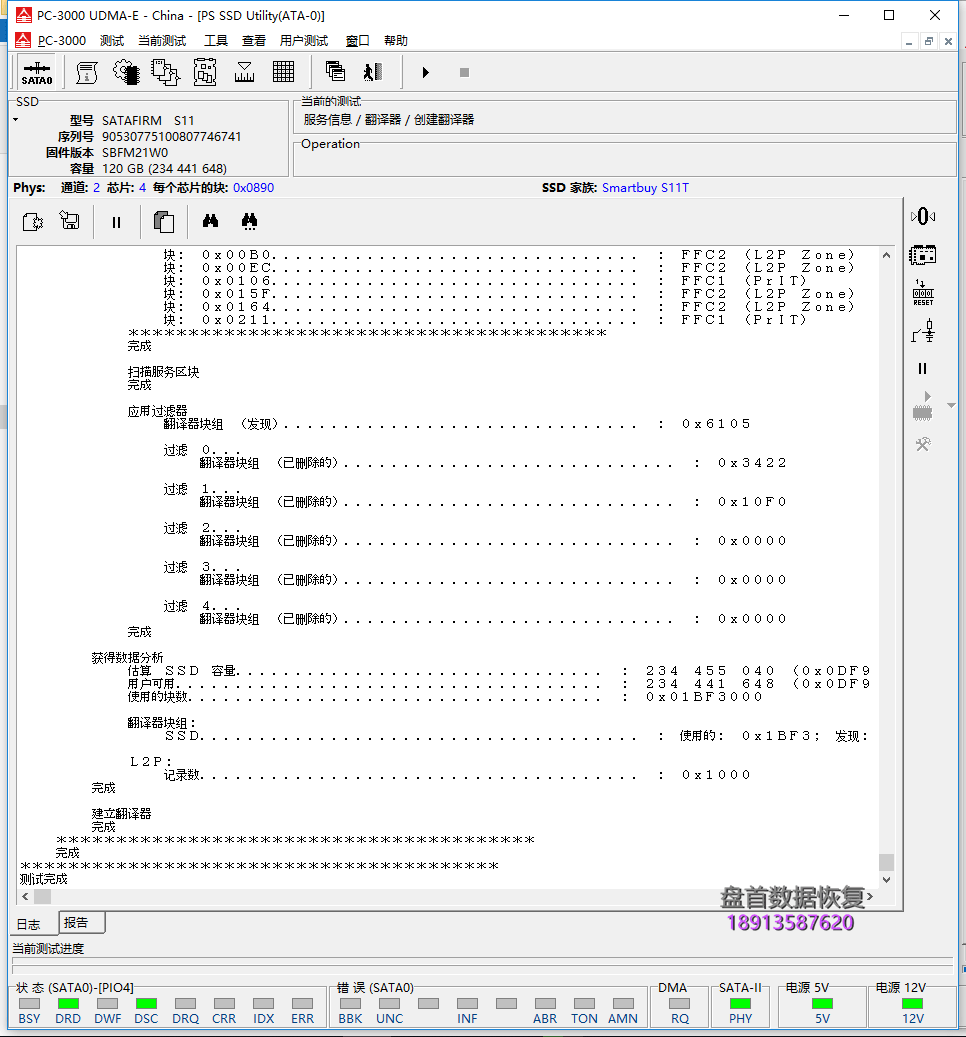Expand the sidebar chip dropdown arrow

951,405
